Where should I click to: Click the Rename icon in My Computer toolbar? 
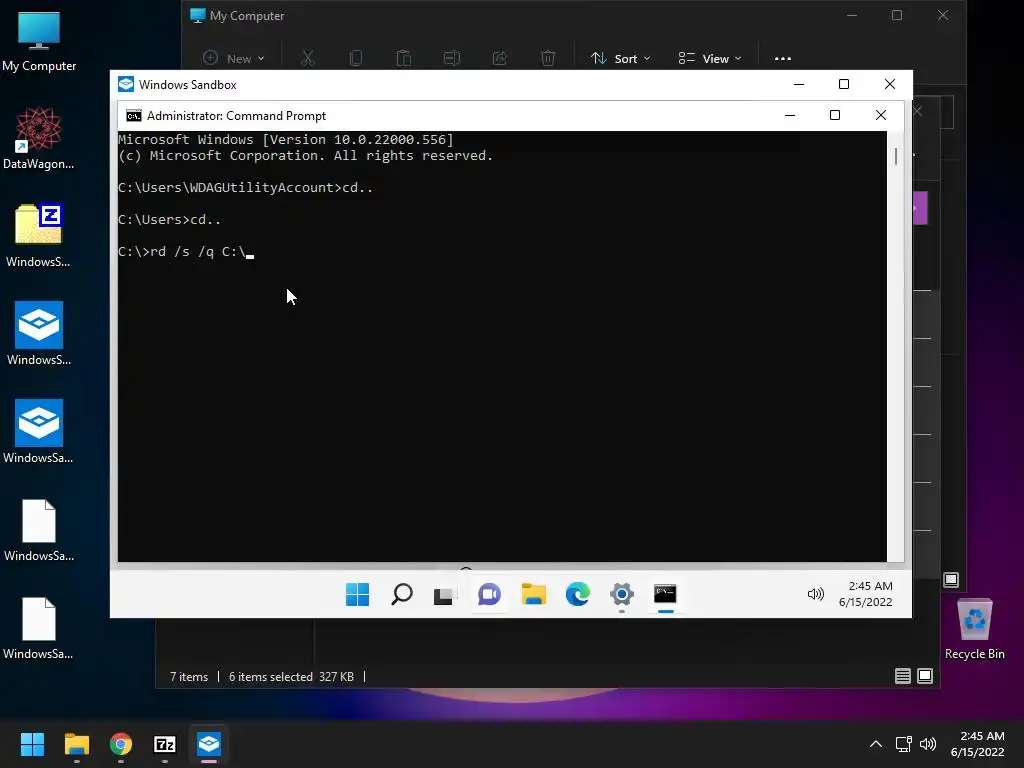click(452, 58)
